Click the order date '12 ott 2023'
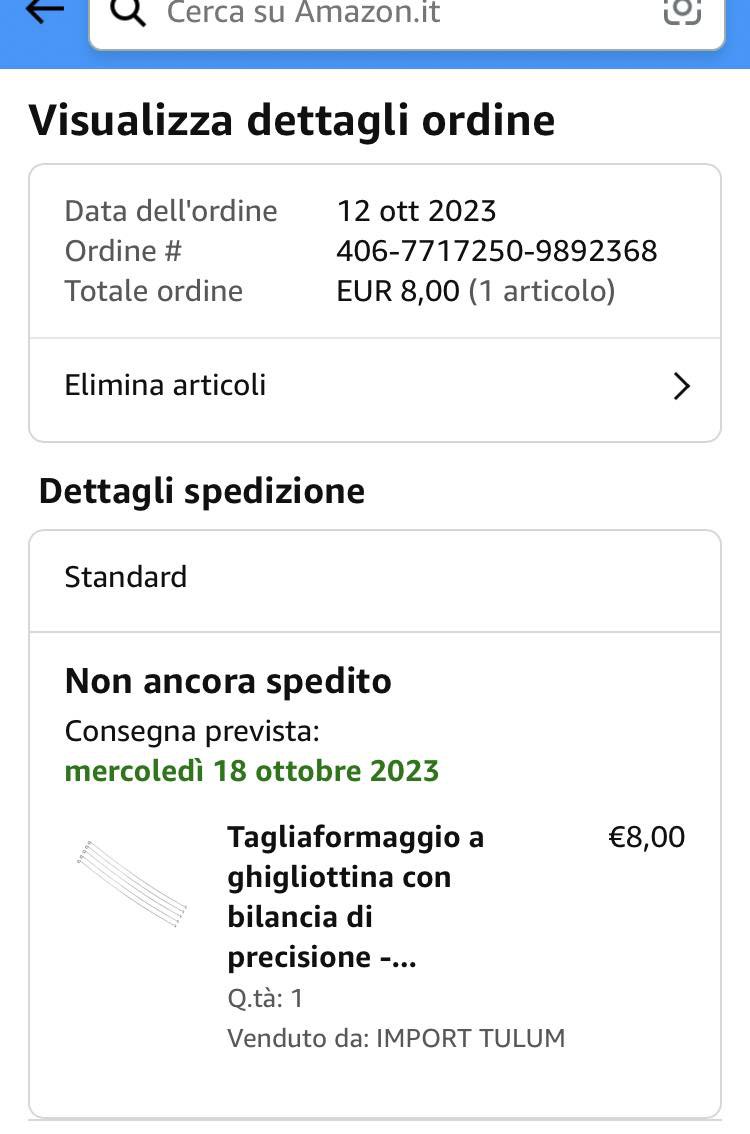This screenshot has height=1134, width=750. [x=416, y=211]
